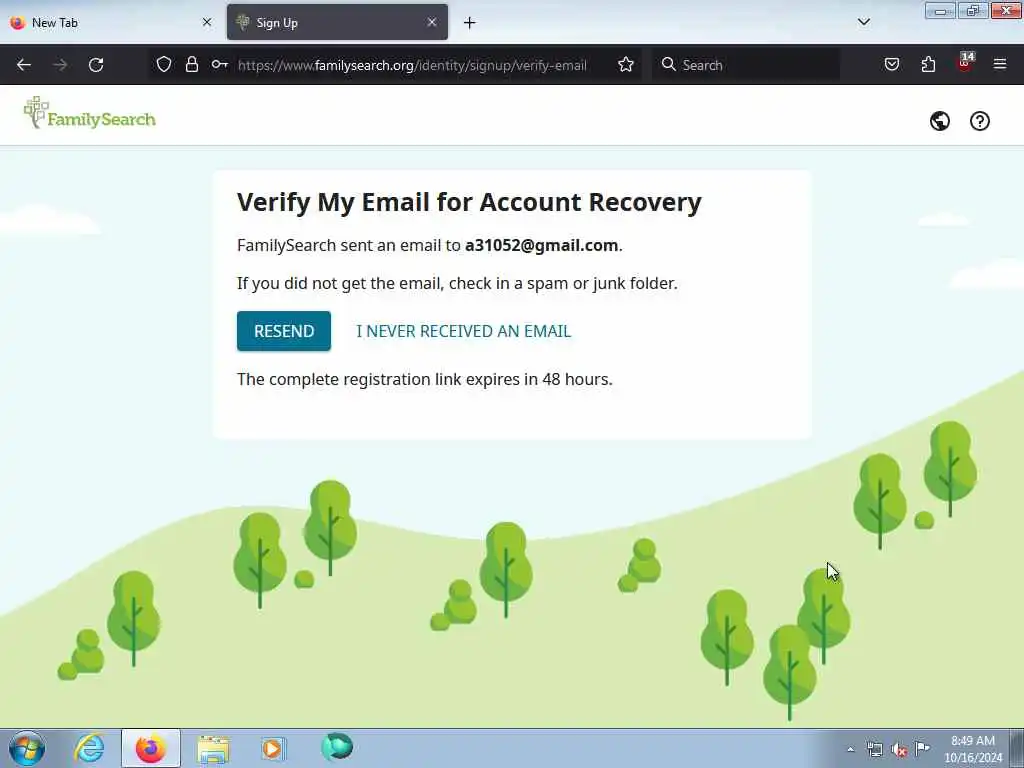Click the Show desktop strip beside the clock
1024x768 pixels.
click(1017, 748)
